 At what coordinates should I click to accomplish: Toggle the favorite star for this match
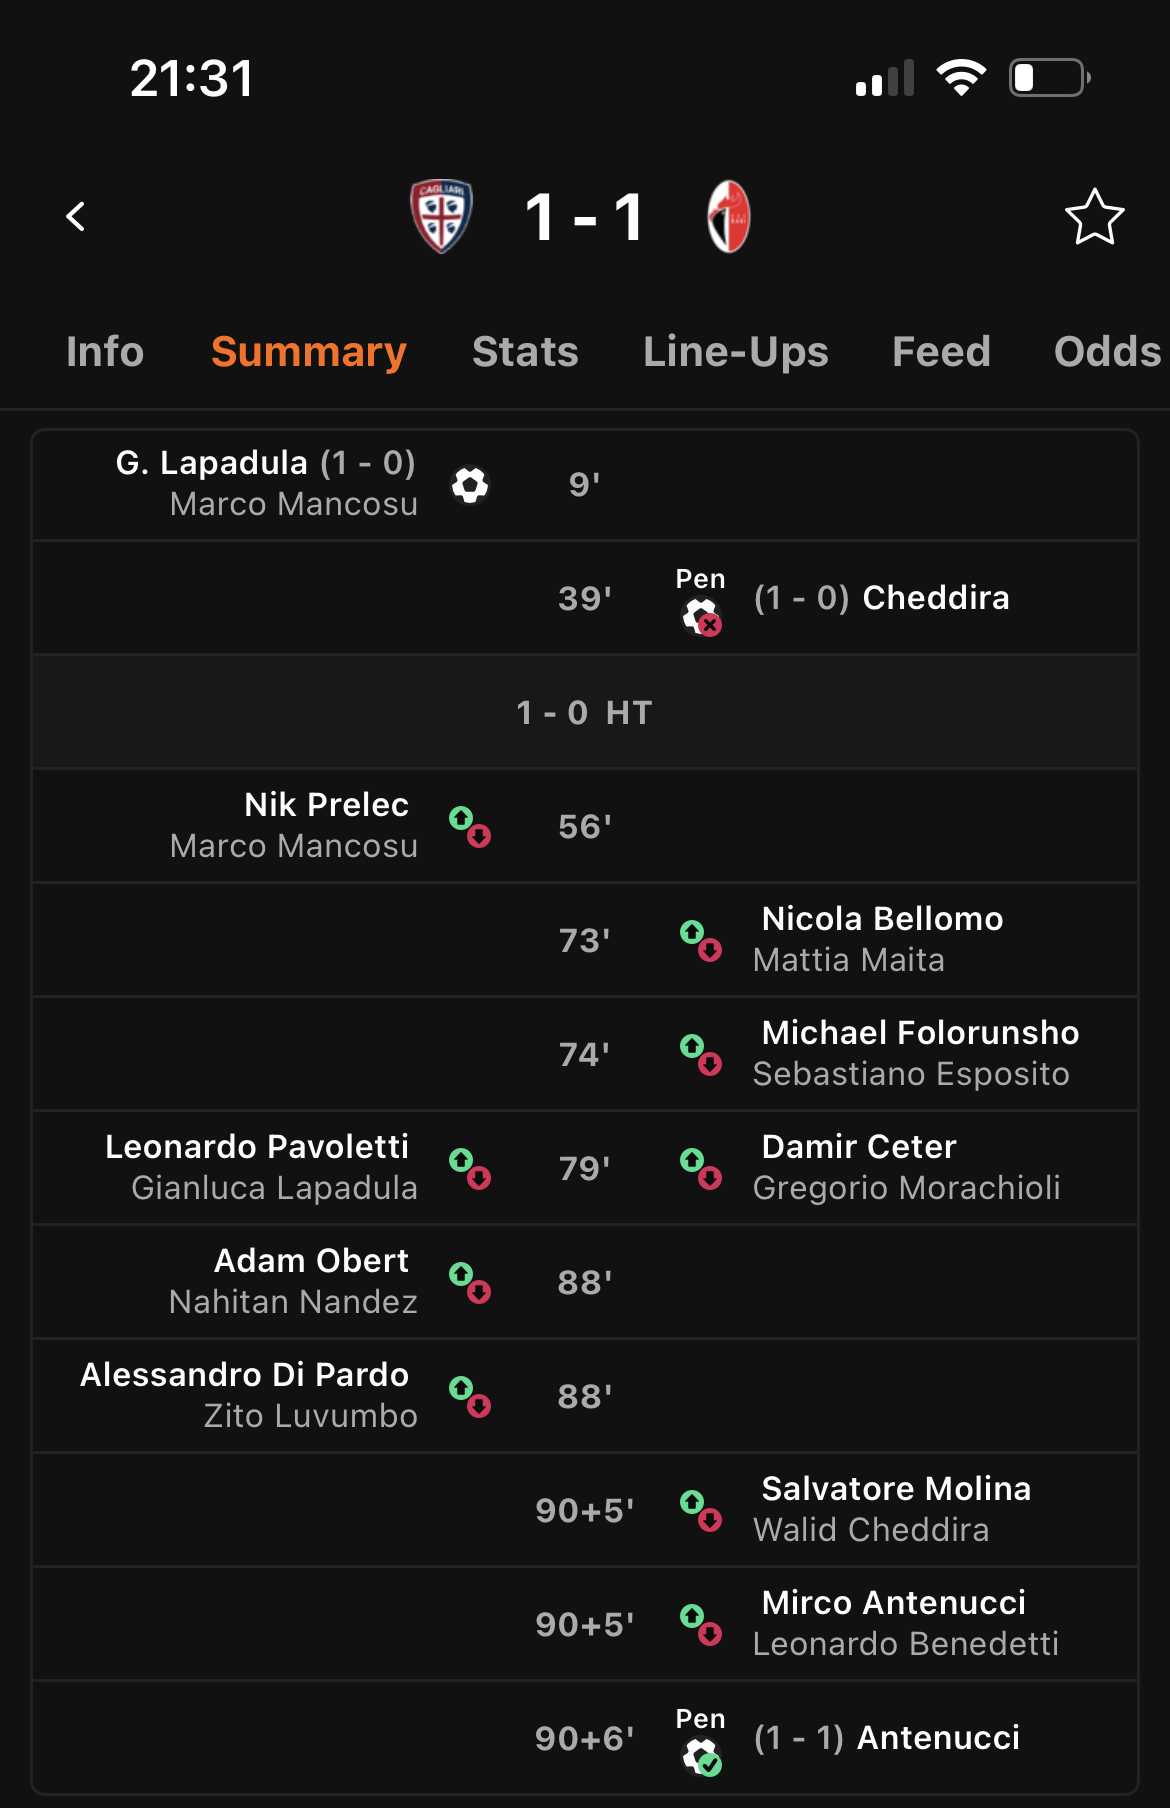[1094, 217]
